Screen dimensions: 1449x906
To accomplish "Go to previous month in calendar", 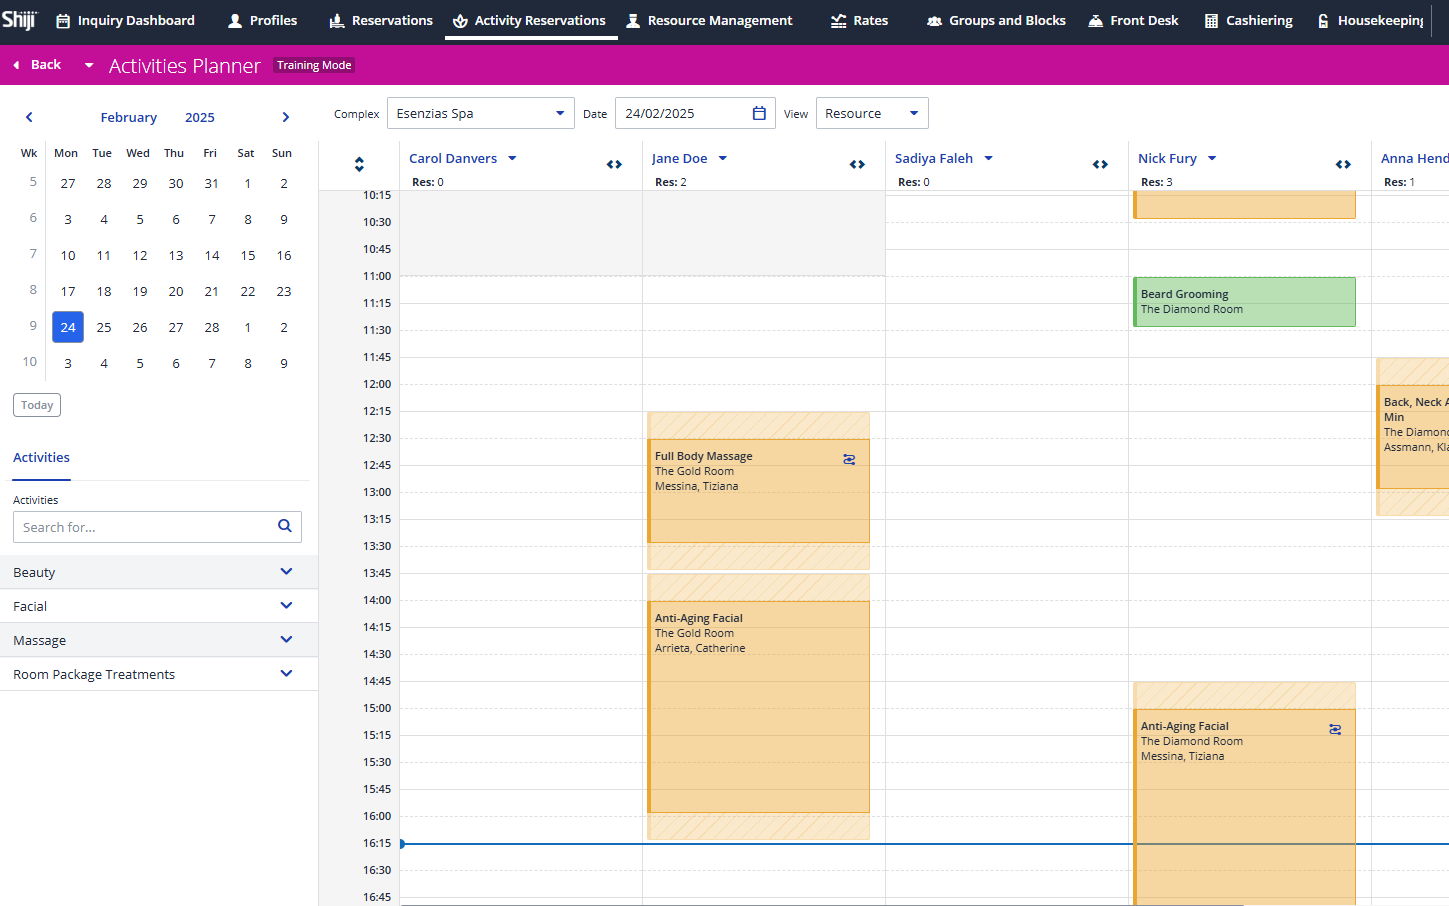I will pyautogui.click(x=29, y=117).
